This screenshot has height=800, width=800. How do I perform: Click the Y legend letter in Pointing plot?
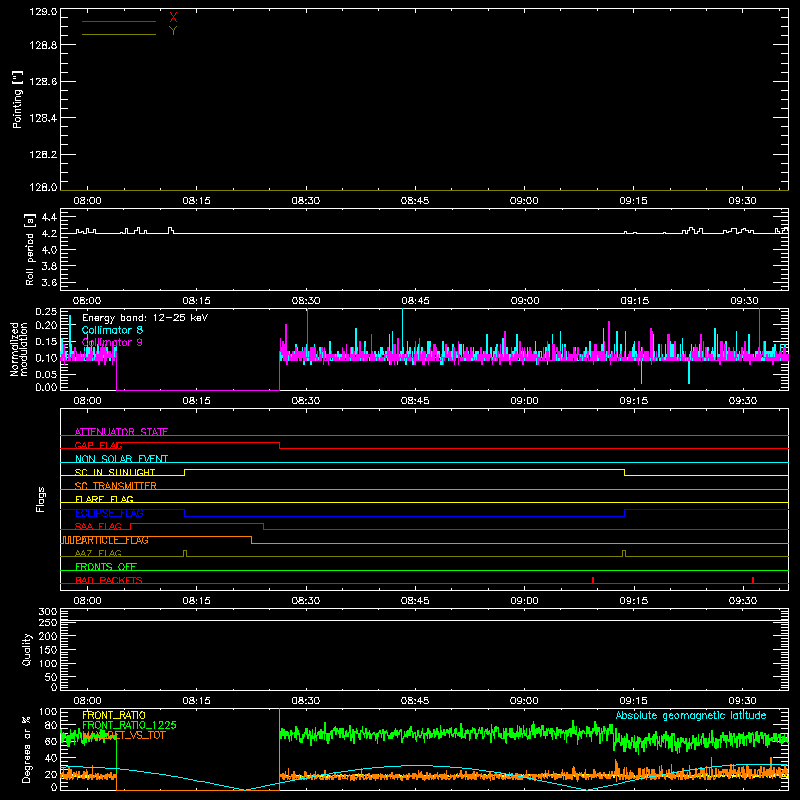(x=173, y=31)
